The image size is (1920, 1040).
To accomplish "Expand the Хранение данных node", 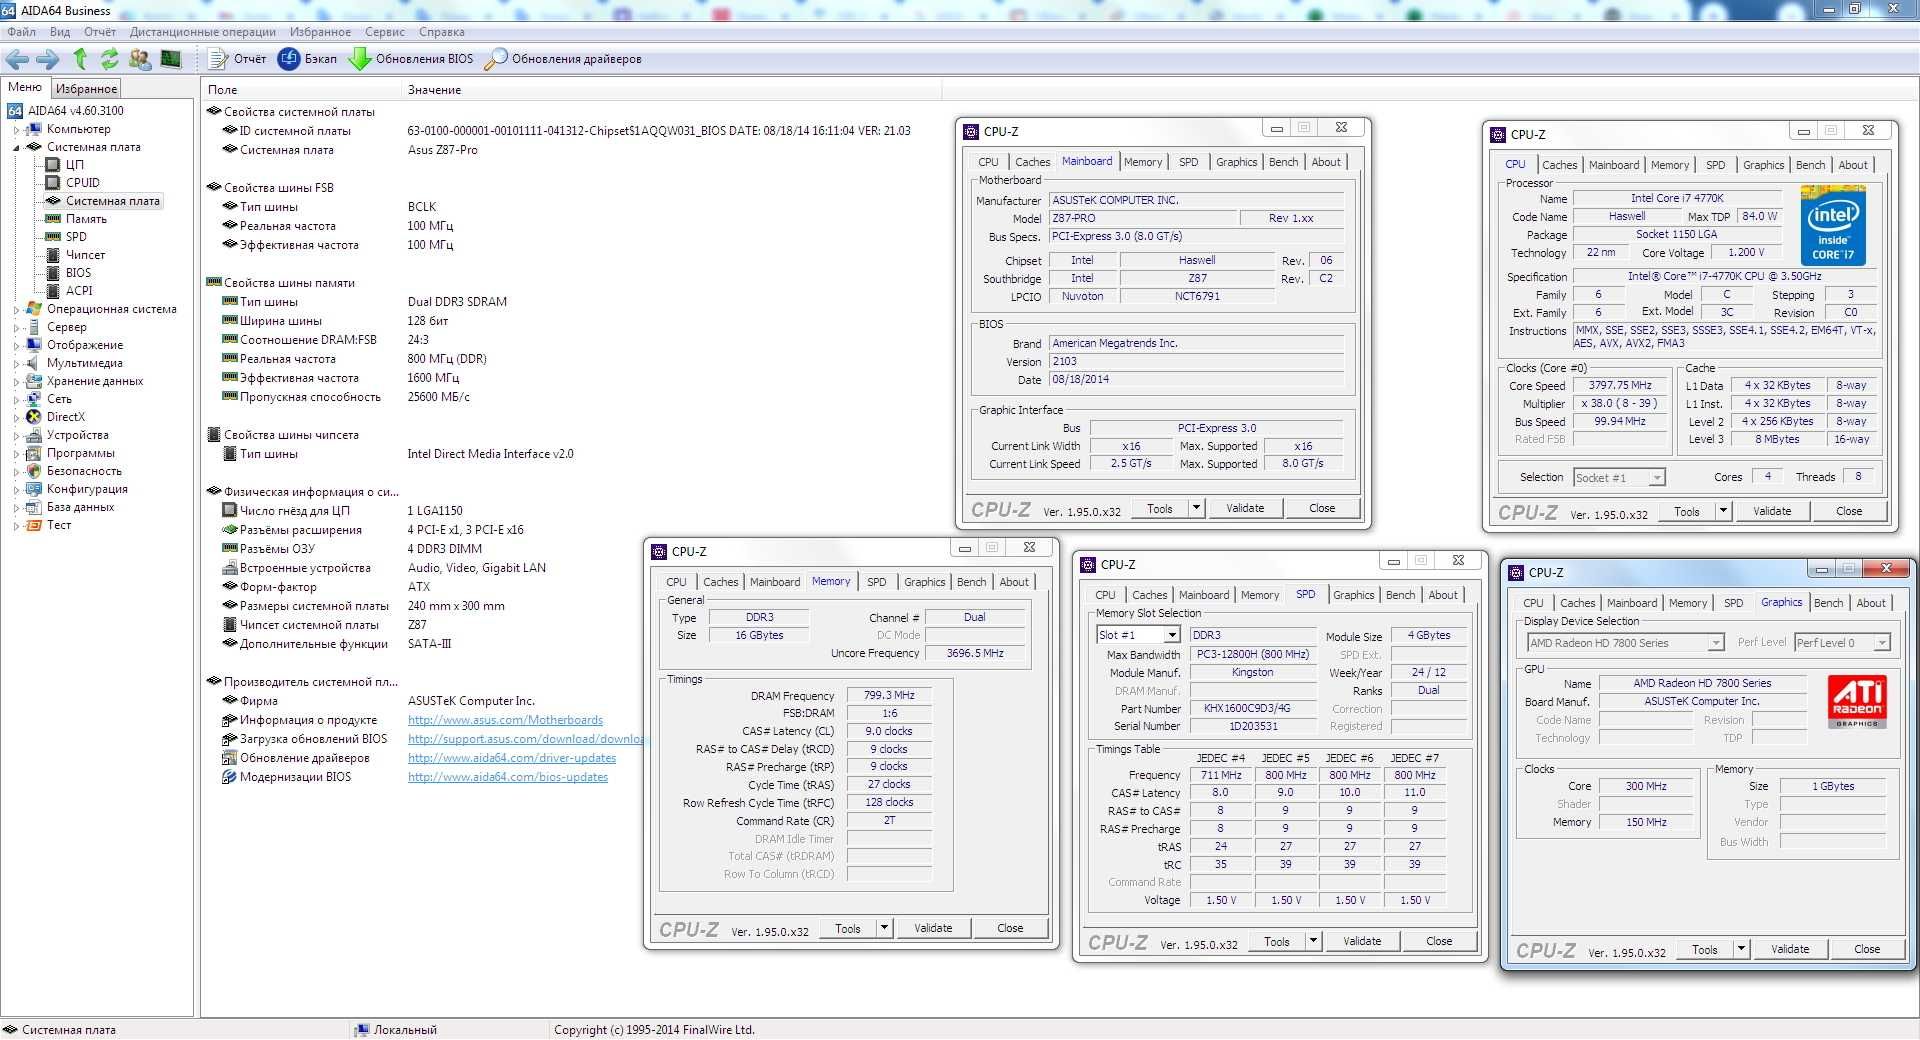I will point(16,381).
